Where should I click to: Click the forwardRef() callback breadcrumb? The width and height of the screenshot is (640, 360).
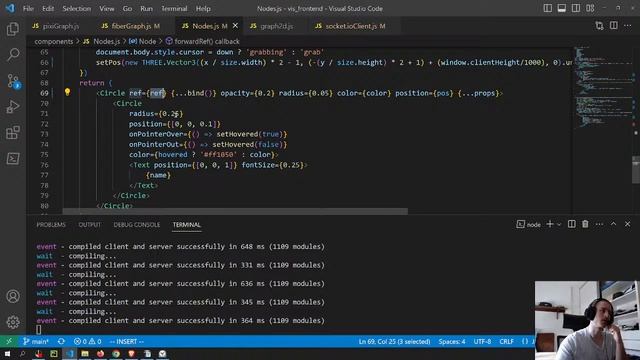[x=203, y=41]
